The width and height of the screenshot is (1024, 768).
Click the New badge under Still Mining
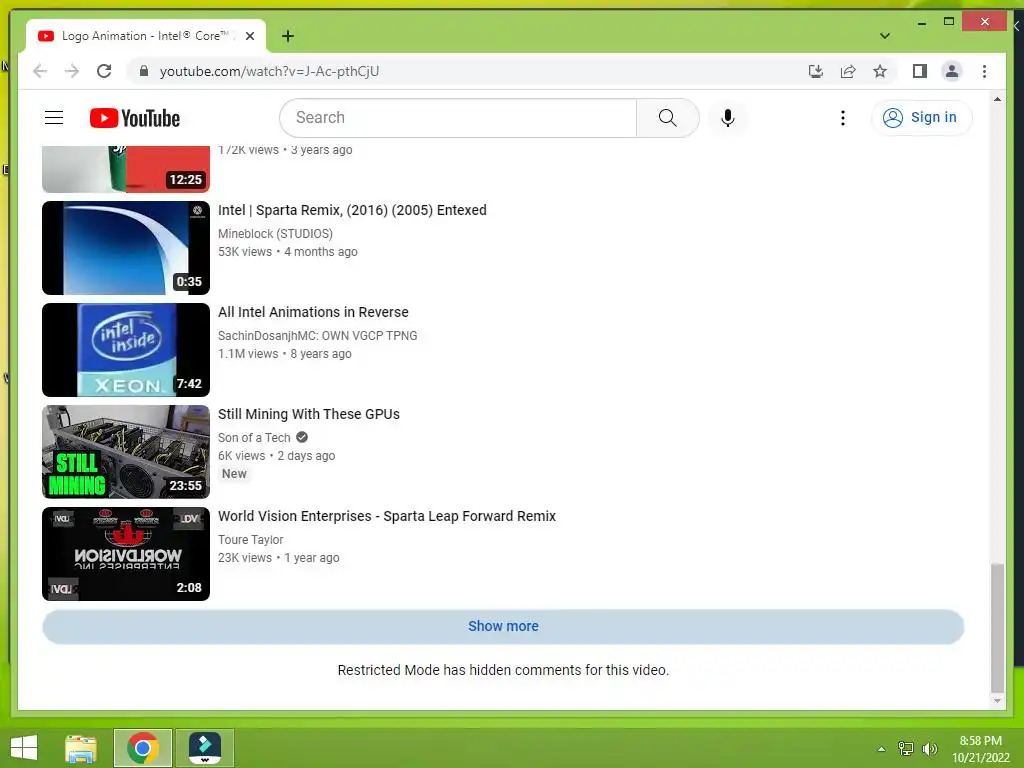tap(234, 474)
